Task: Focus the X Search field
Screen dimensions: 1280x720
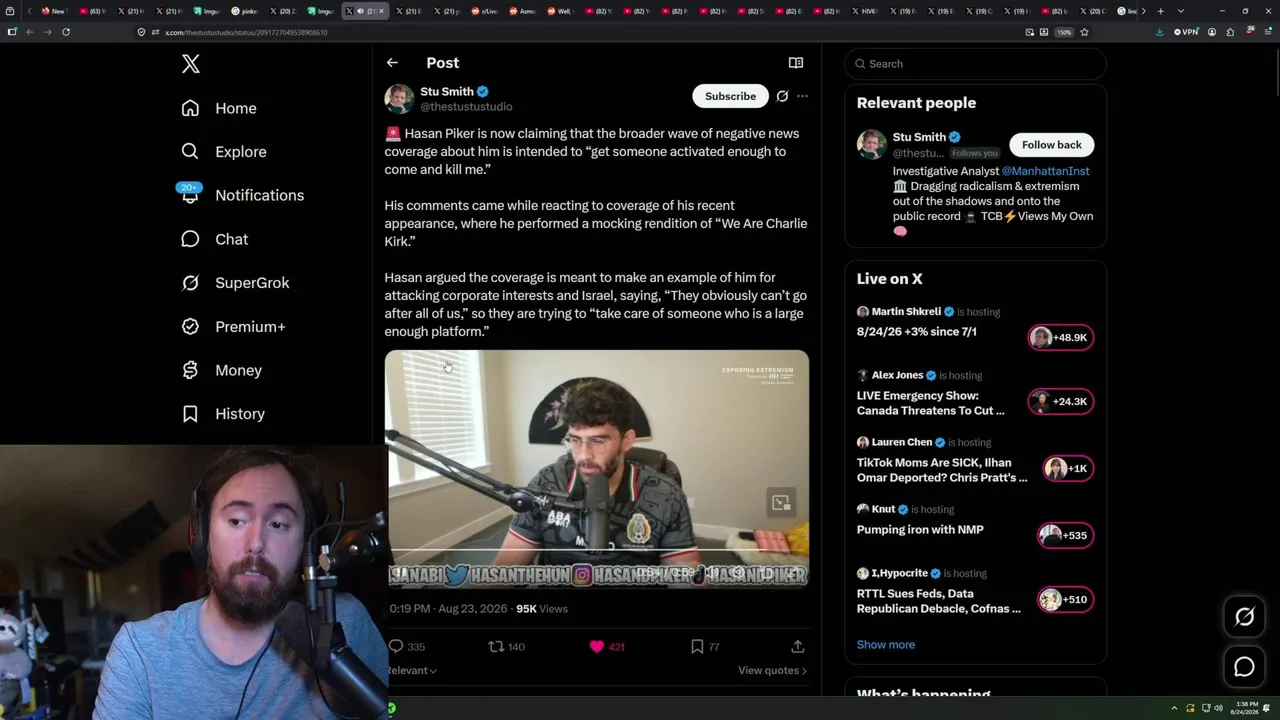Action: (976, 64)
